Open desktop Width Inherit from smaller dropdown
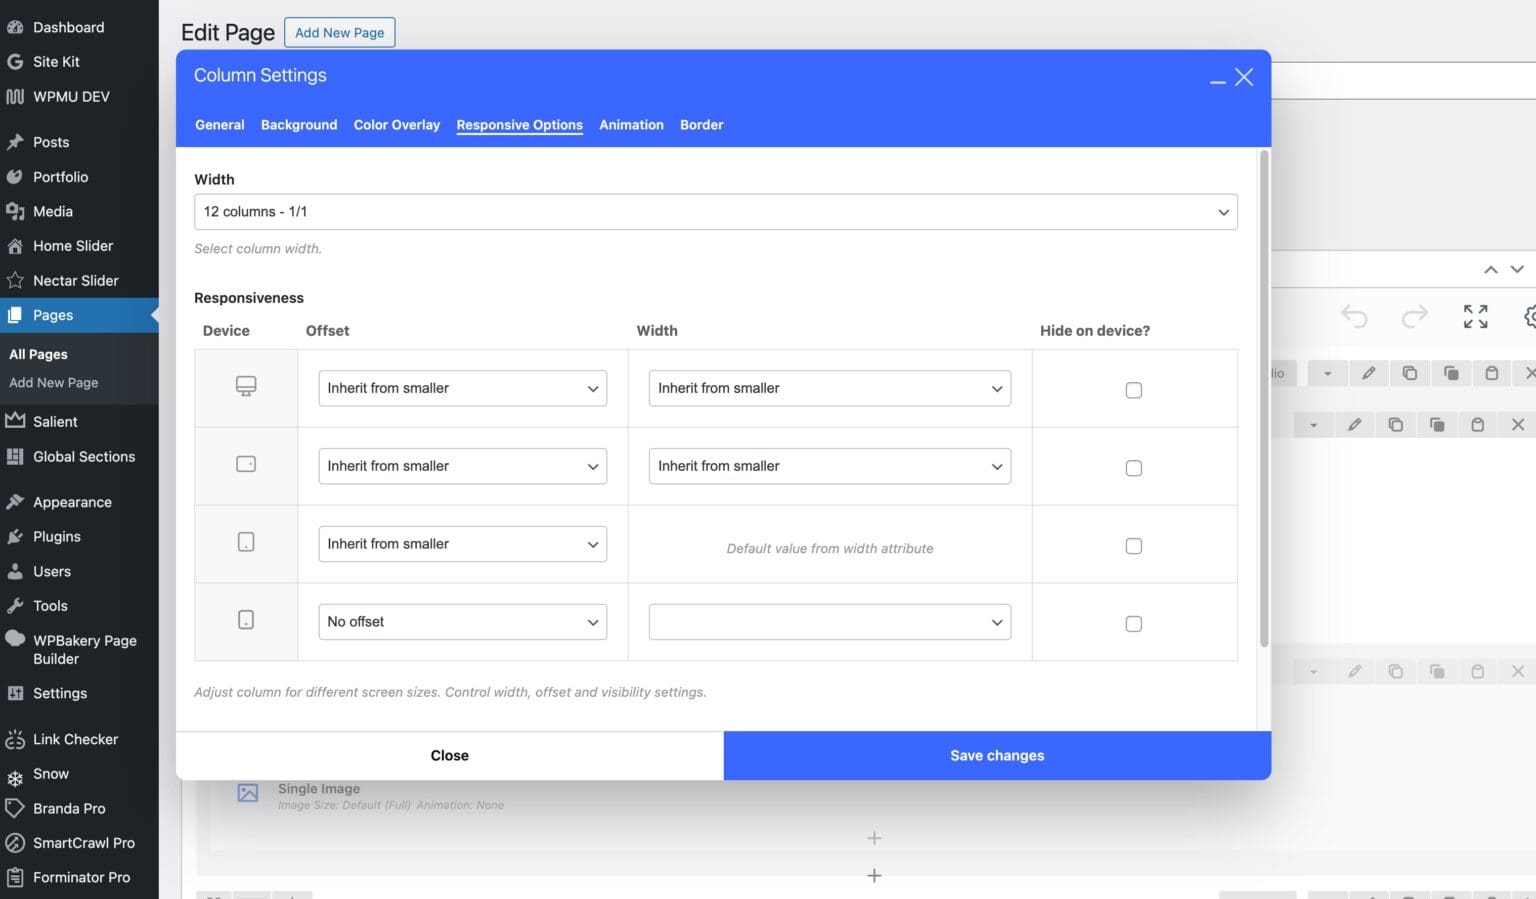 coord(829,388)
